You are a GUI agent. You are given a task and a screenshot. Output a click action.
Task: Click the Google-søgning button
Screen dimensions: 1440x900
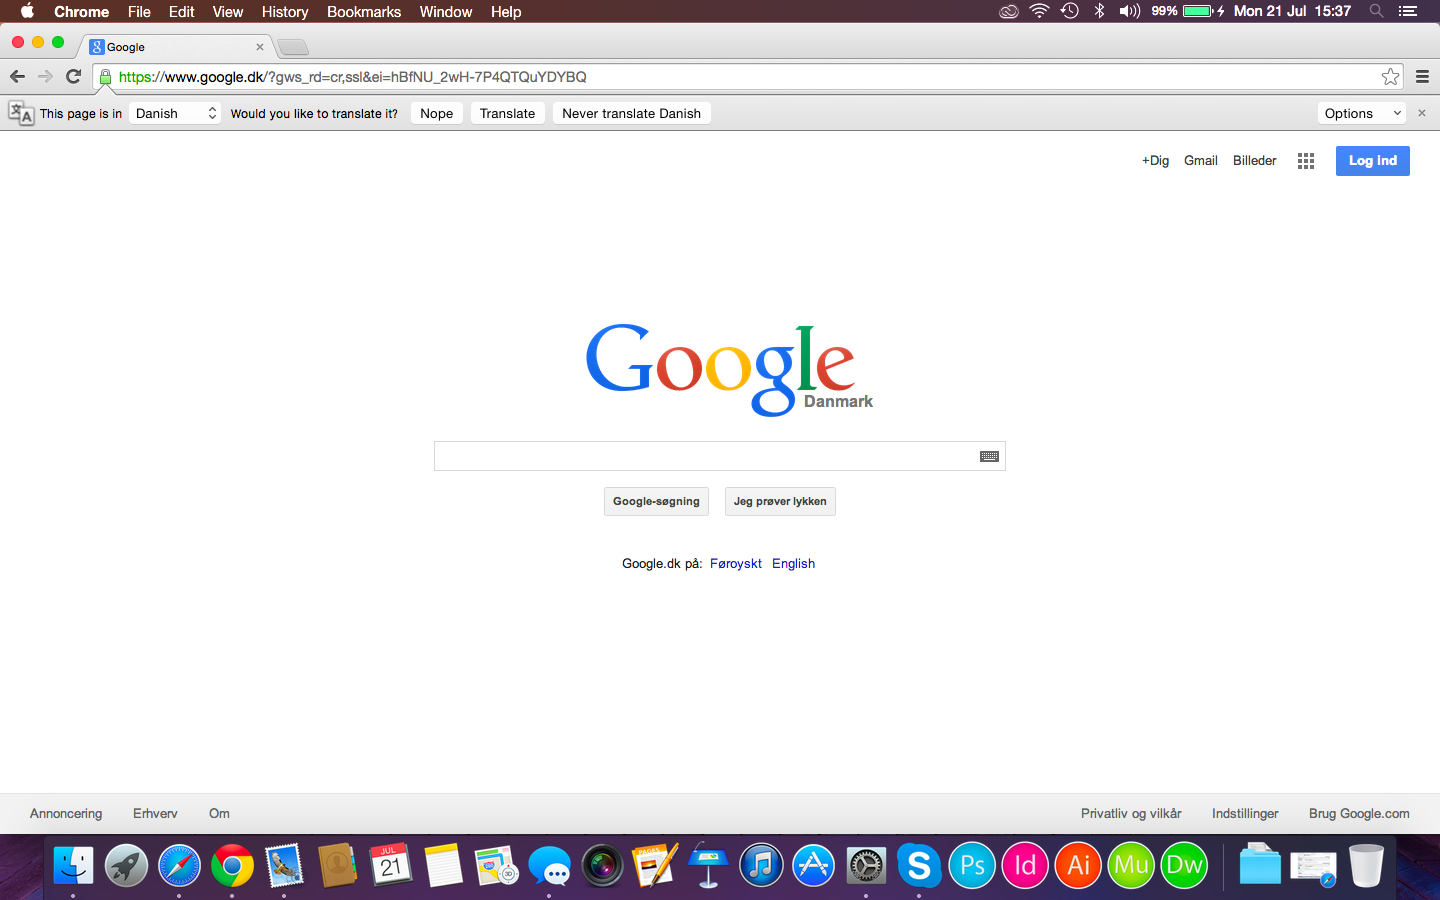tap(656, 501)
